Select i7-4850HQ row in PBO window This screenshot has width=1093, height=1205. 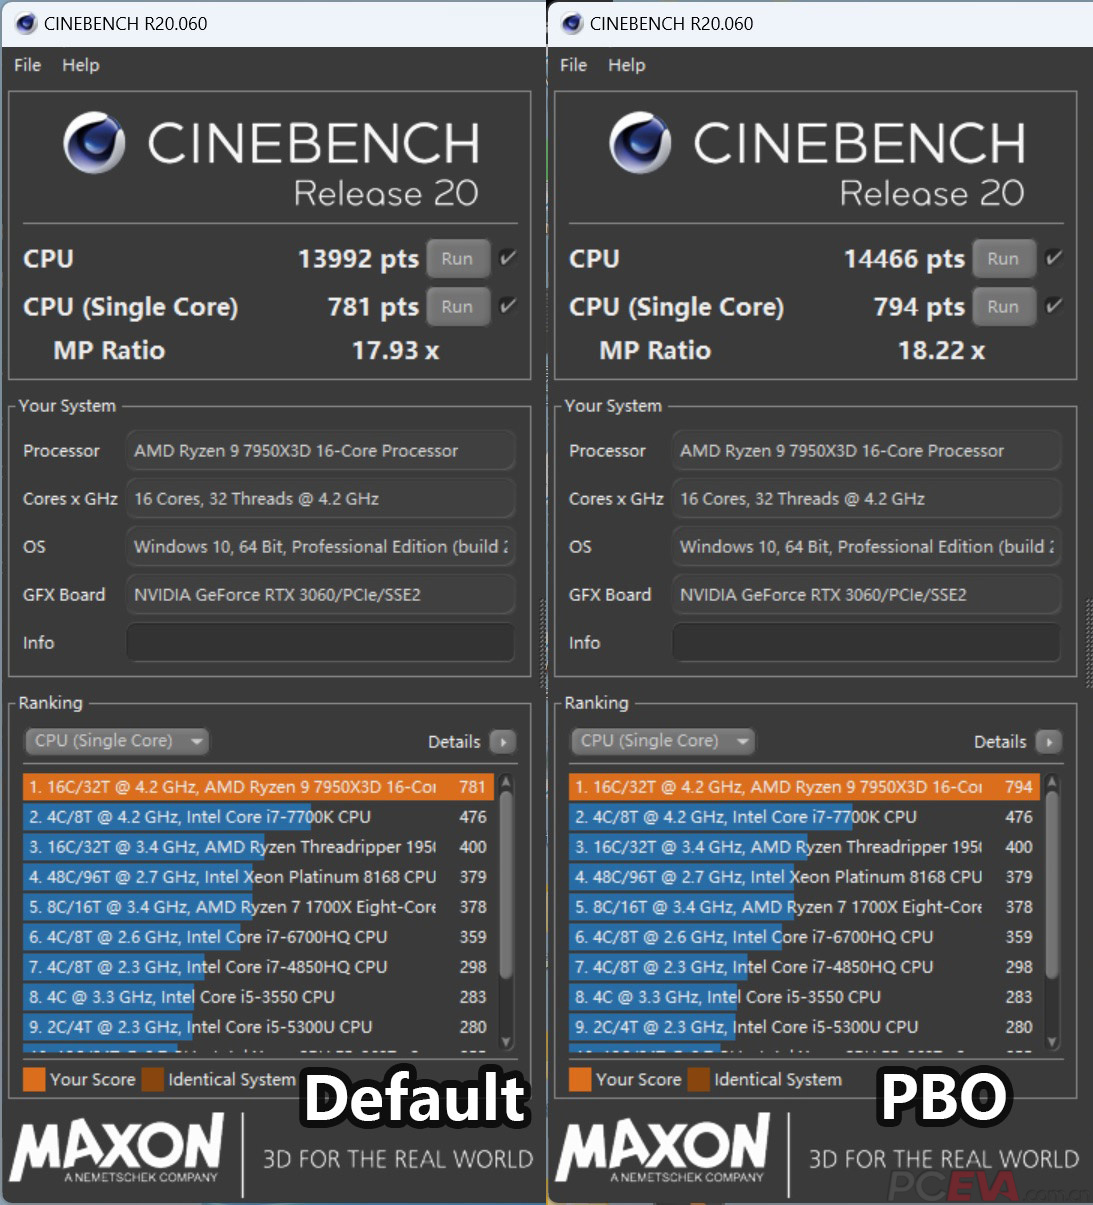pos(804,967)
